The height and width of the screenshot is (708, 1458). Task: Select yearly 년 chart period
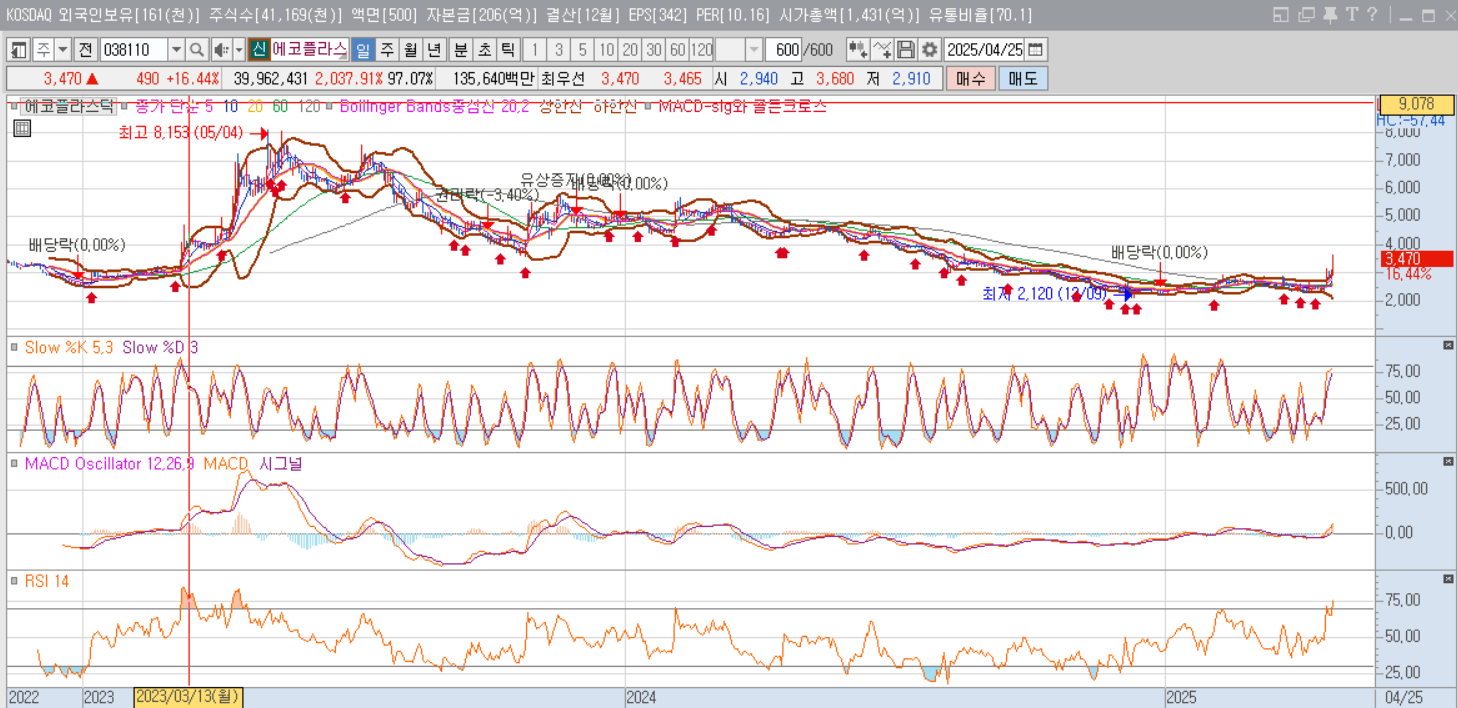click(x=435, y=50)
